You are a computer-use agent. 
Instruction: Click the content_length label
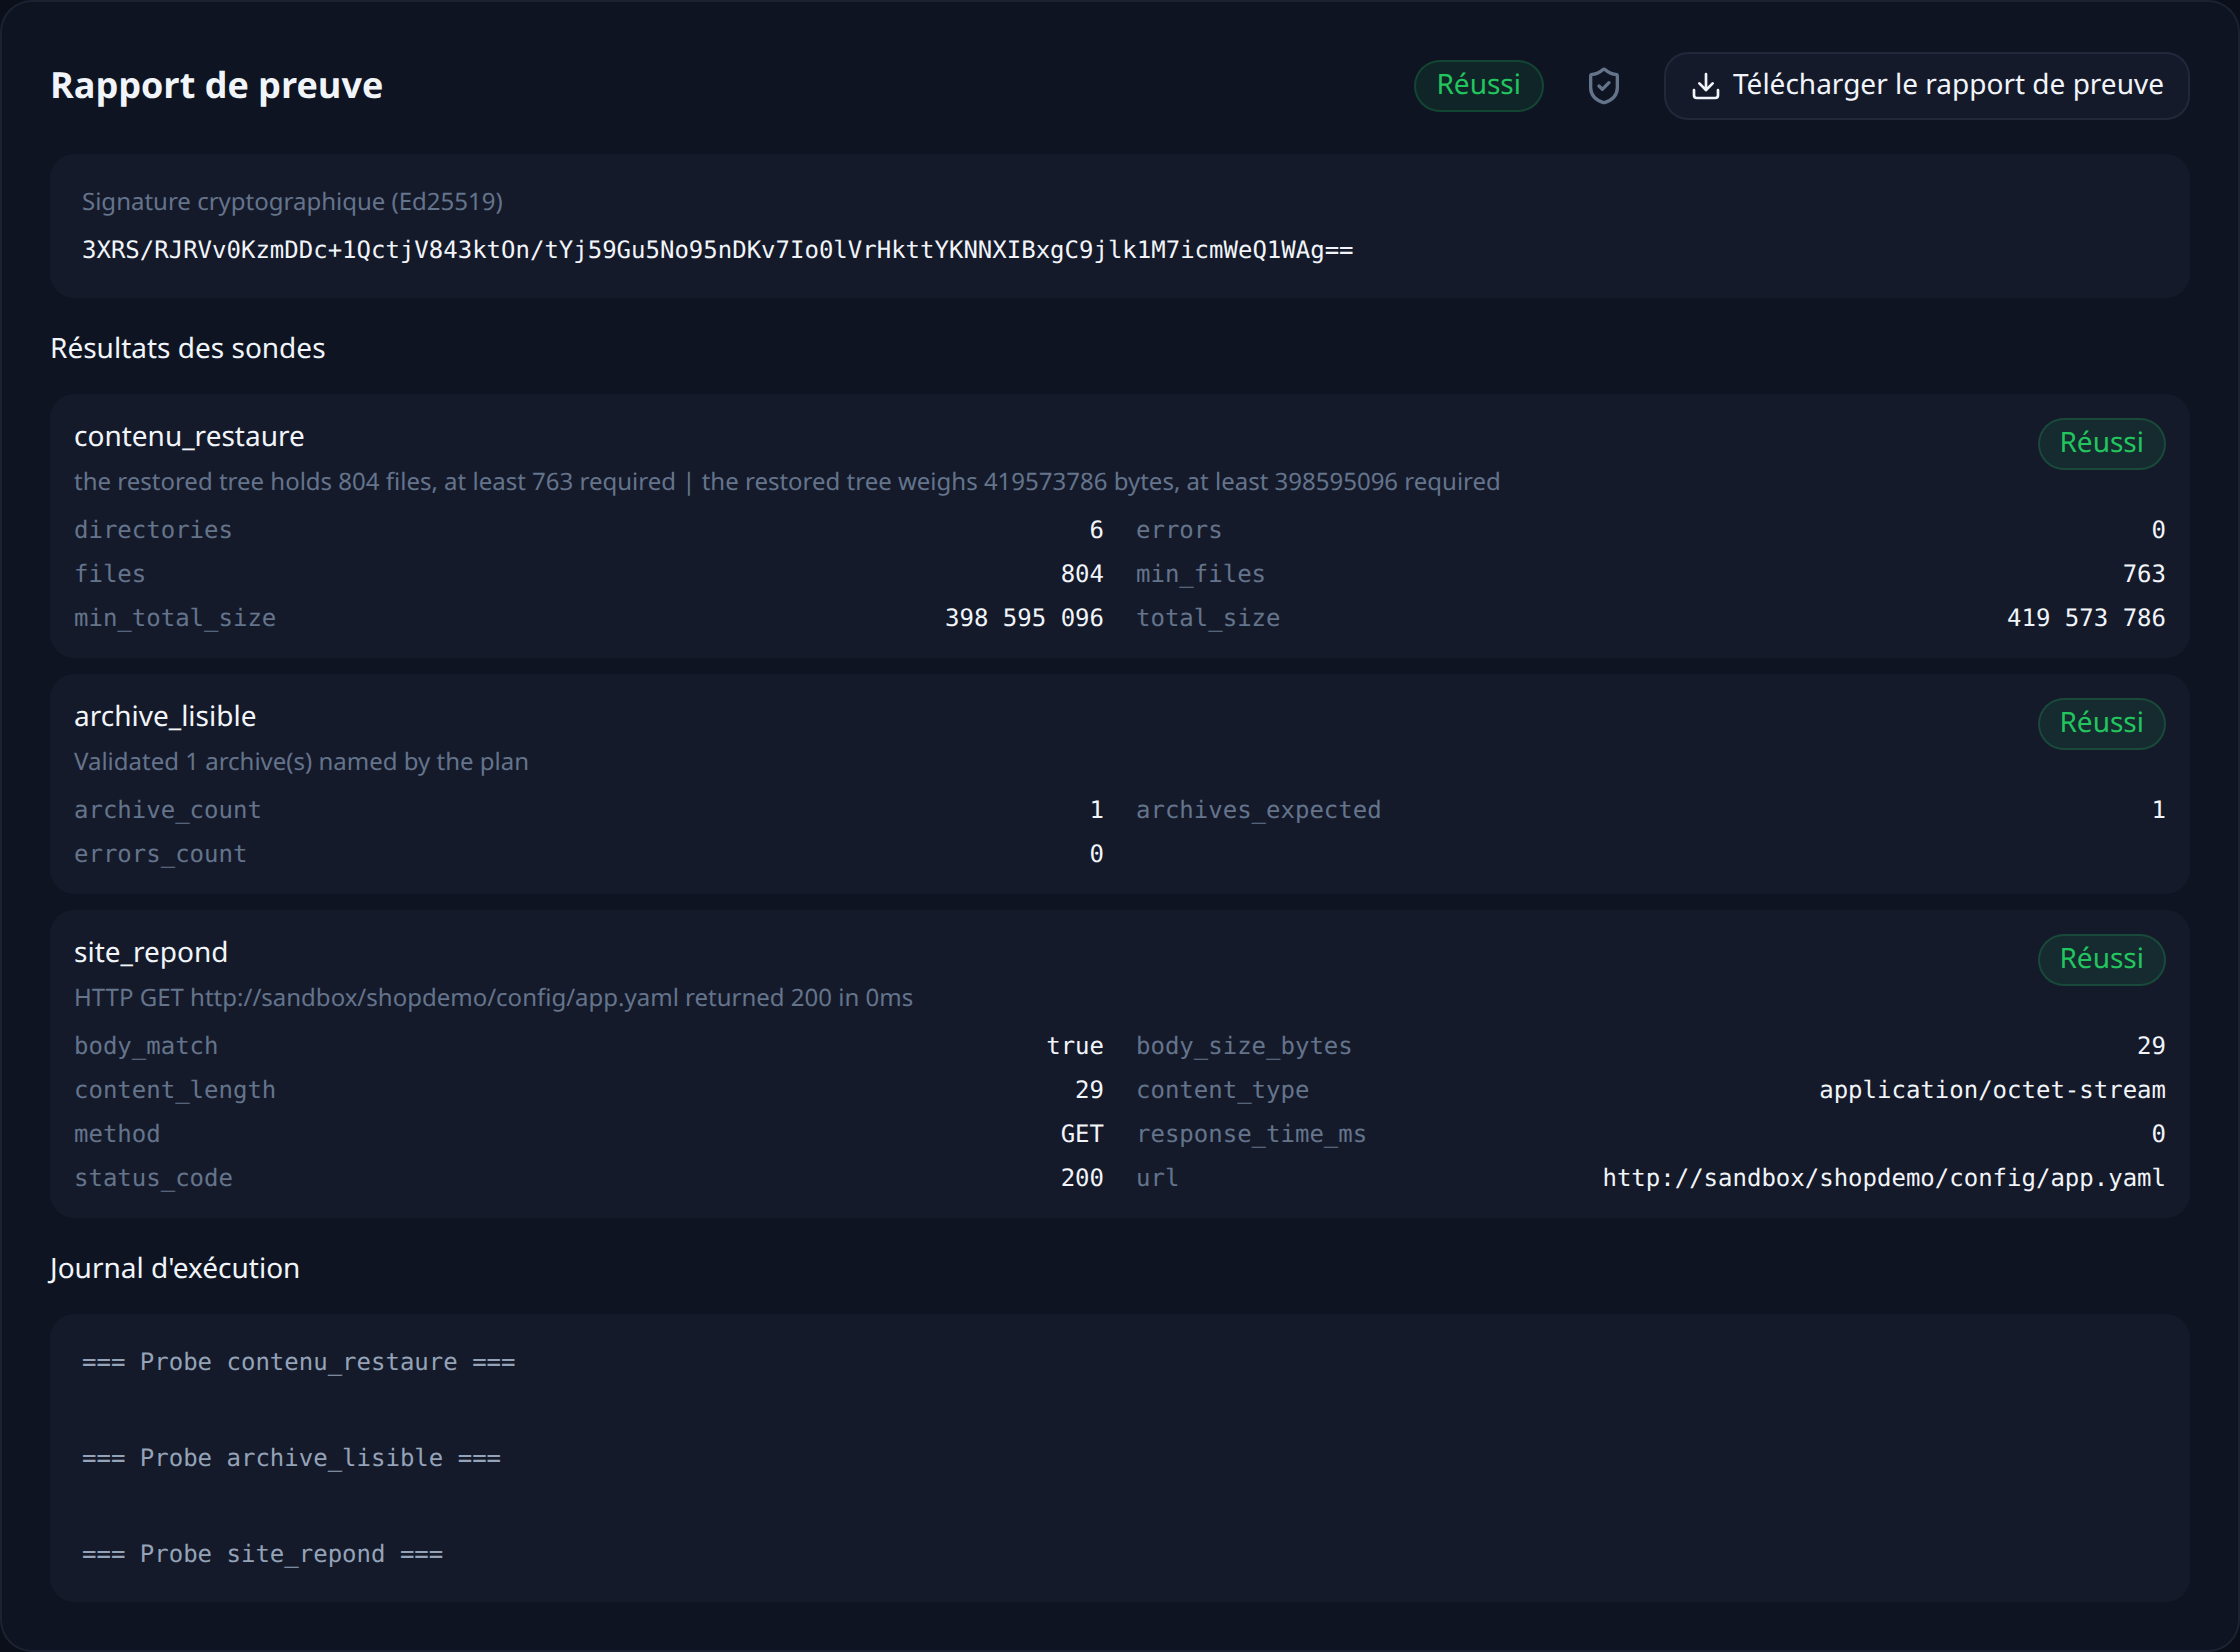175,1090
